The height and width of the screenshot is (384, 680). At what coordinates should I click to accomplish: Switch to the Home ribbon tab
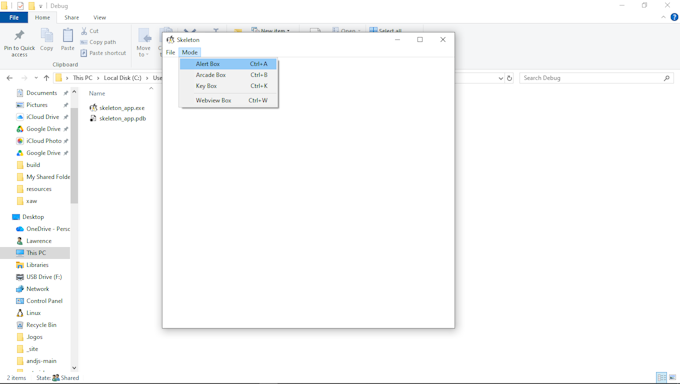coord(42,18)
